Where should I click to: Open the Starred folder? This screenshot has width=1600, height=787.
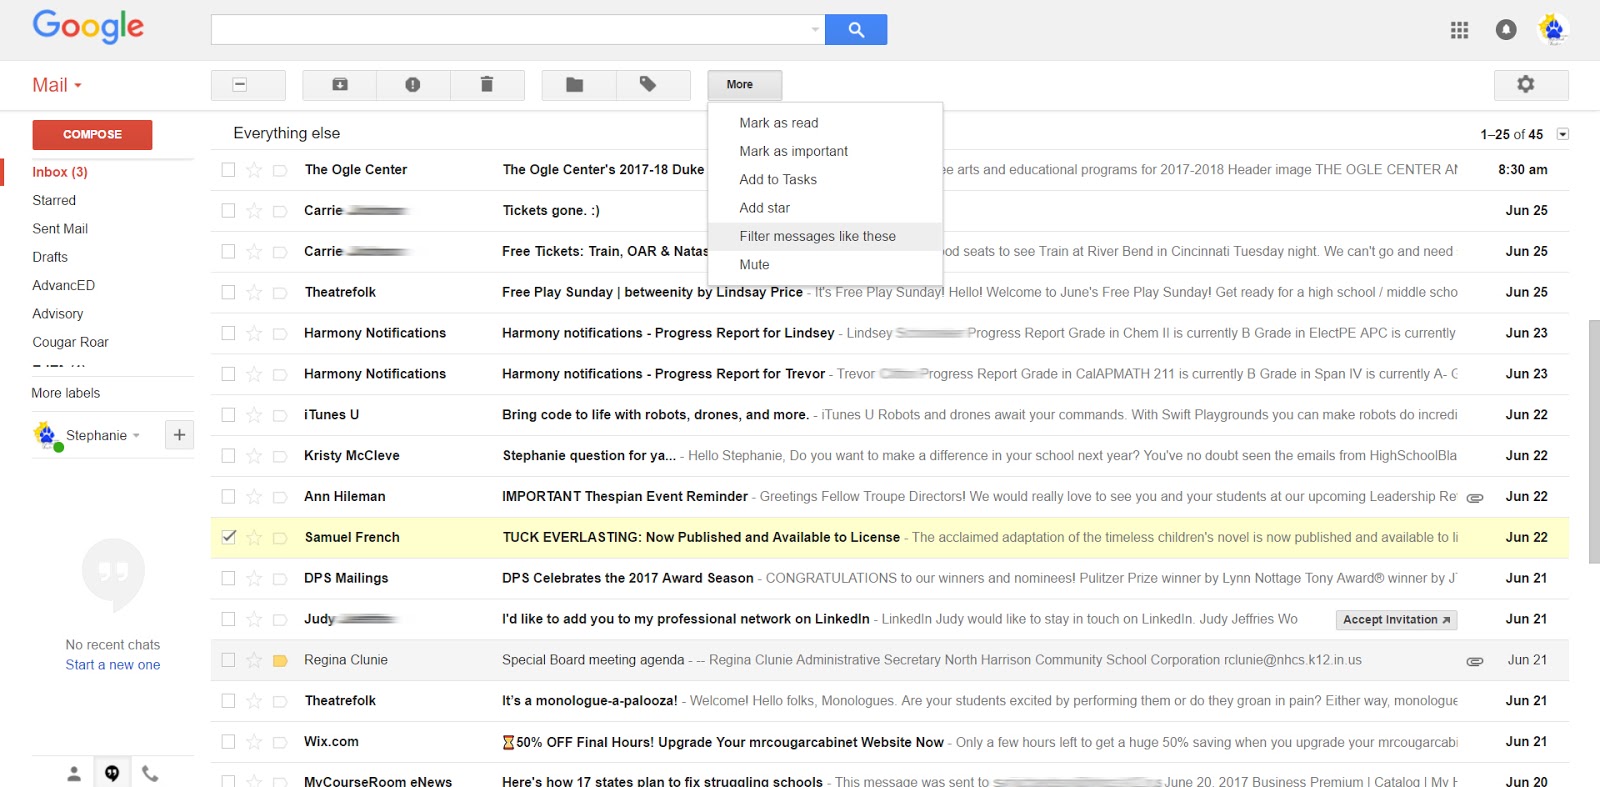click(x=54, y=201)
